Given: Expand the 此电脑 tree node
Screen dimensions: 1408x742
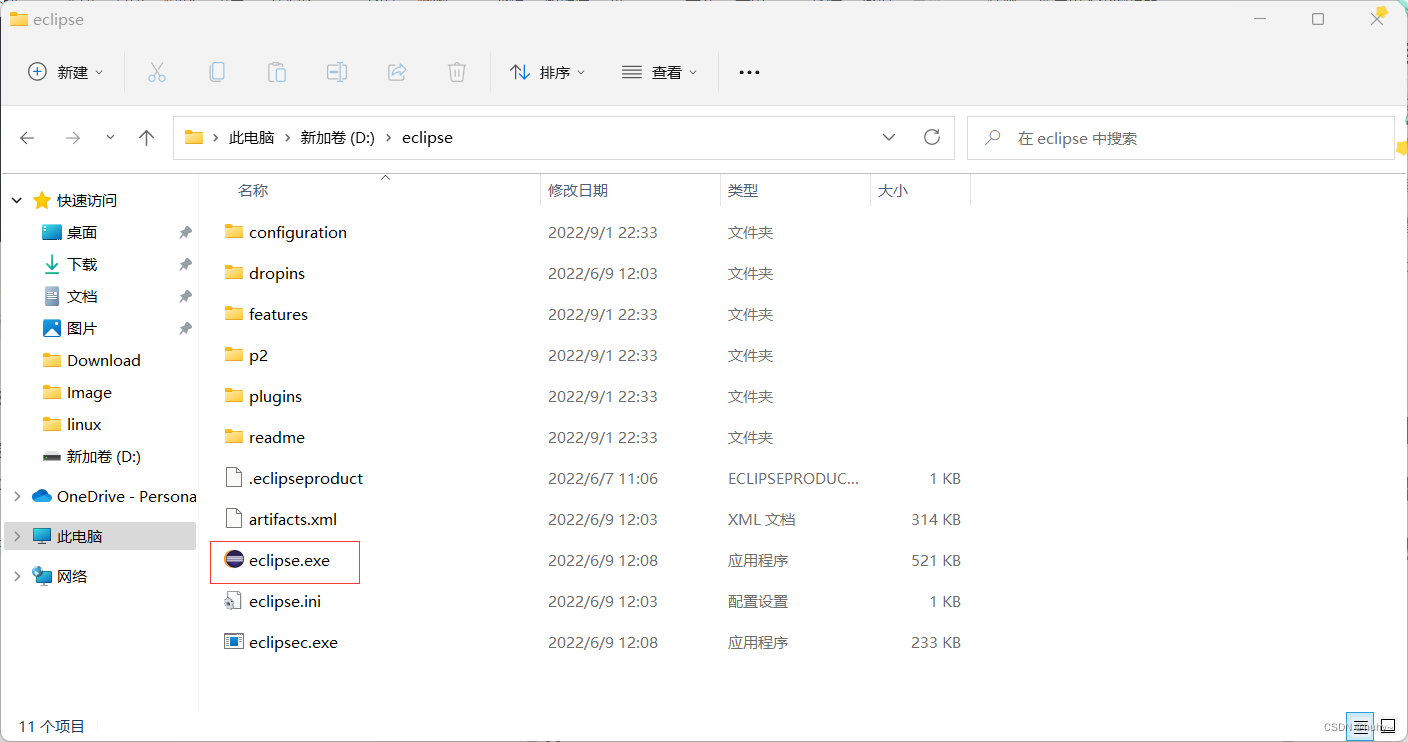Looking at the screenshot, I should (x=17, y=536).
